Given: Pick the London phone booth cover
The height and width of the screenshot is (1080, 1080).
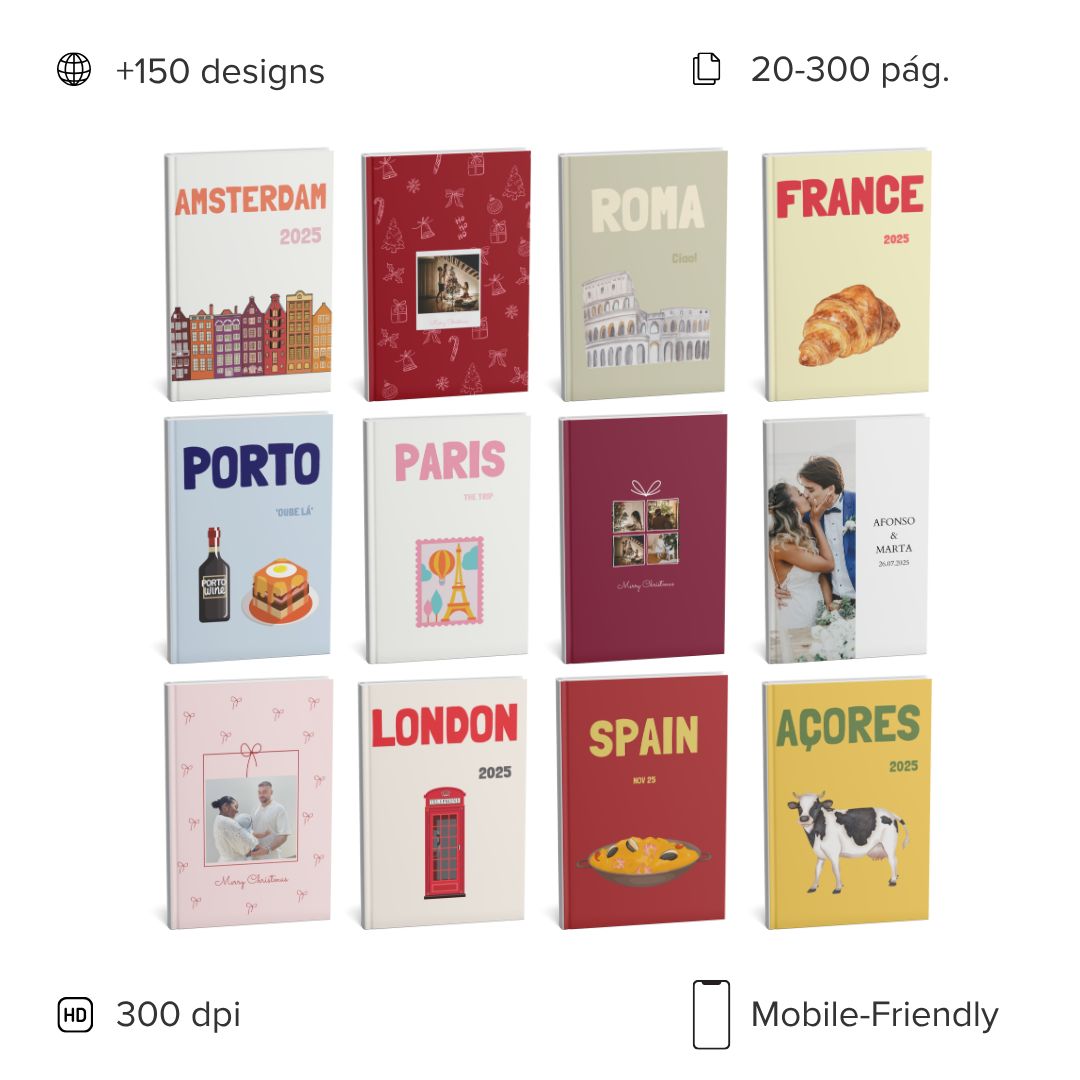Looking at the screenshot, I should pos(443,803).
